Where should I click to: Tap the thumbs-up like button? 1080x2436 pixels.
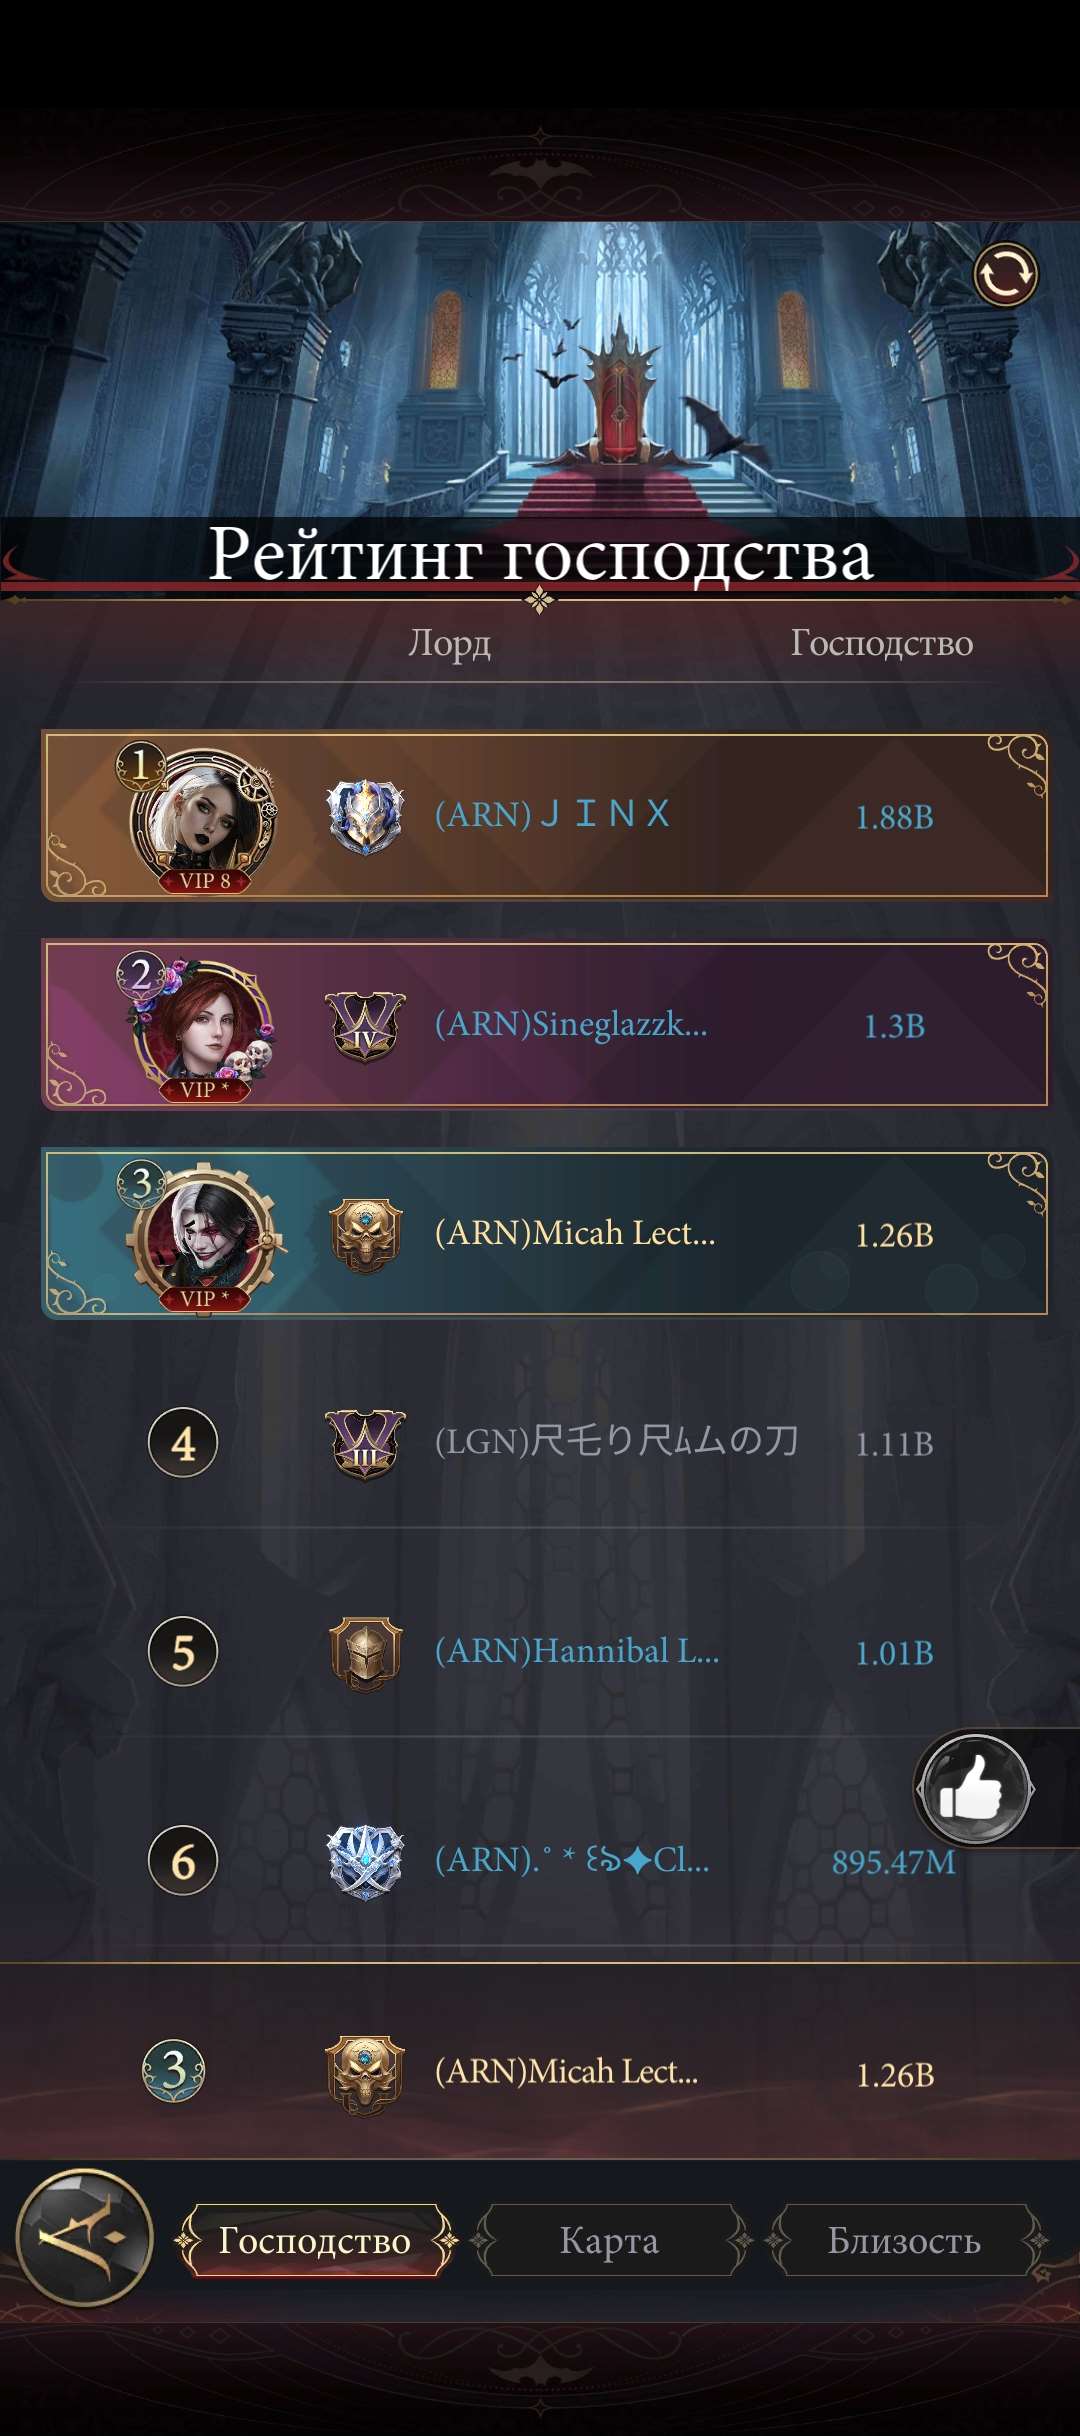(975, 1789)
